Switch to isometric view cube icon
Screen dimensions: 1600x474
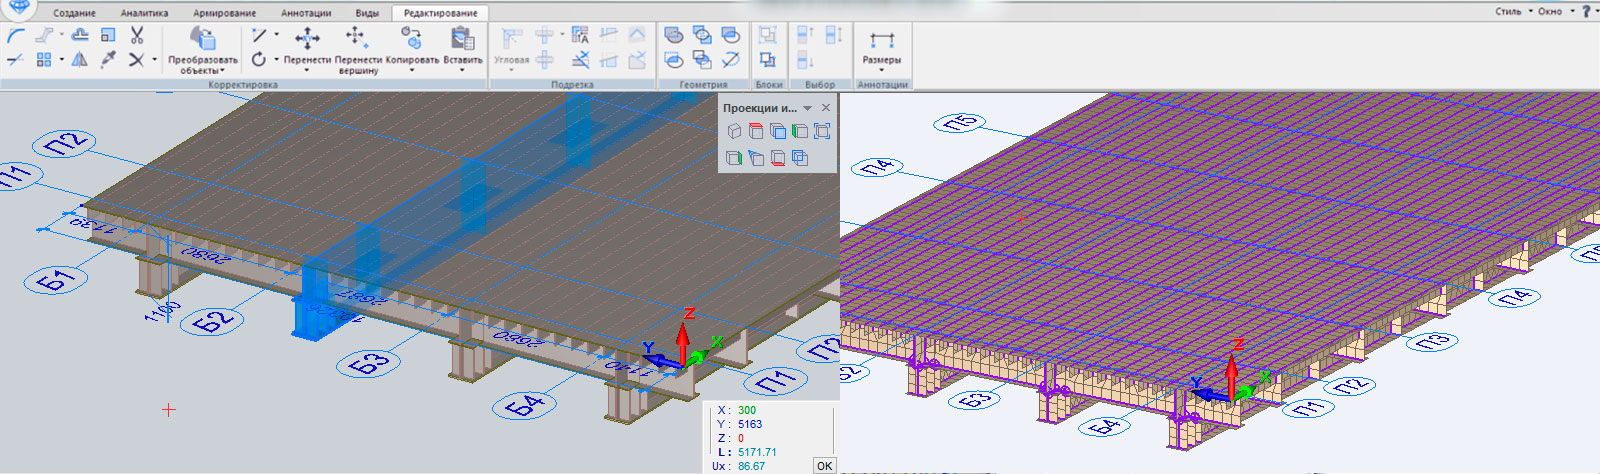point(734,131)
